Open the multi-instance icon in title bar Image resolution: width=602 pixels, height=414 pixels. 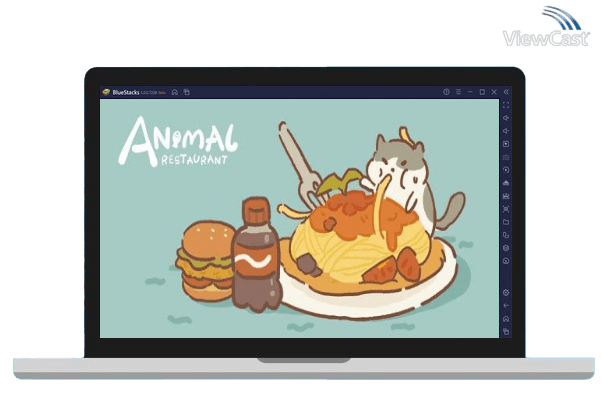(187, 92)
